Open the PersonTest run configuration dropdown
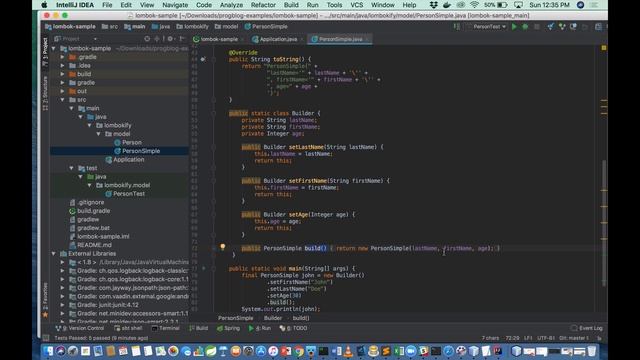The height and width of the screenshot is (360, 640). tap(488, 27)
